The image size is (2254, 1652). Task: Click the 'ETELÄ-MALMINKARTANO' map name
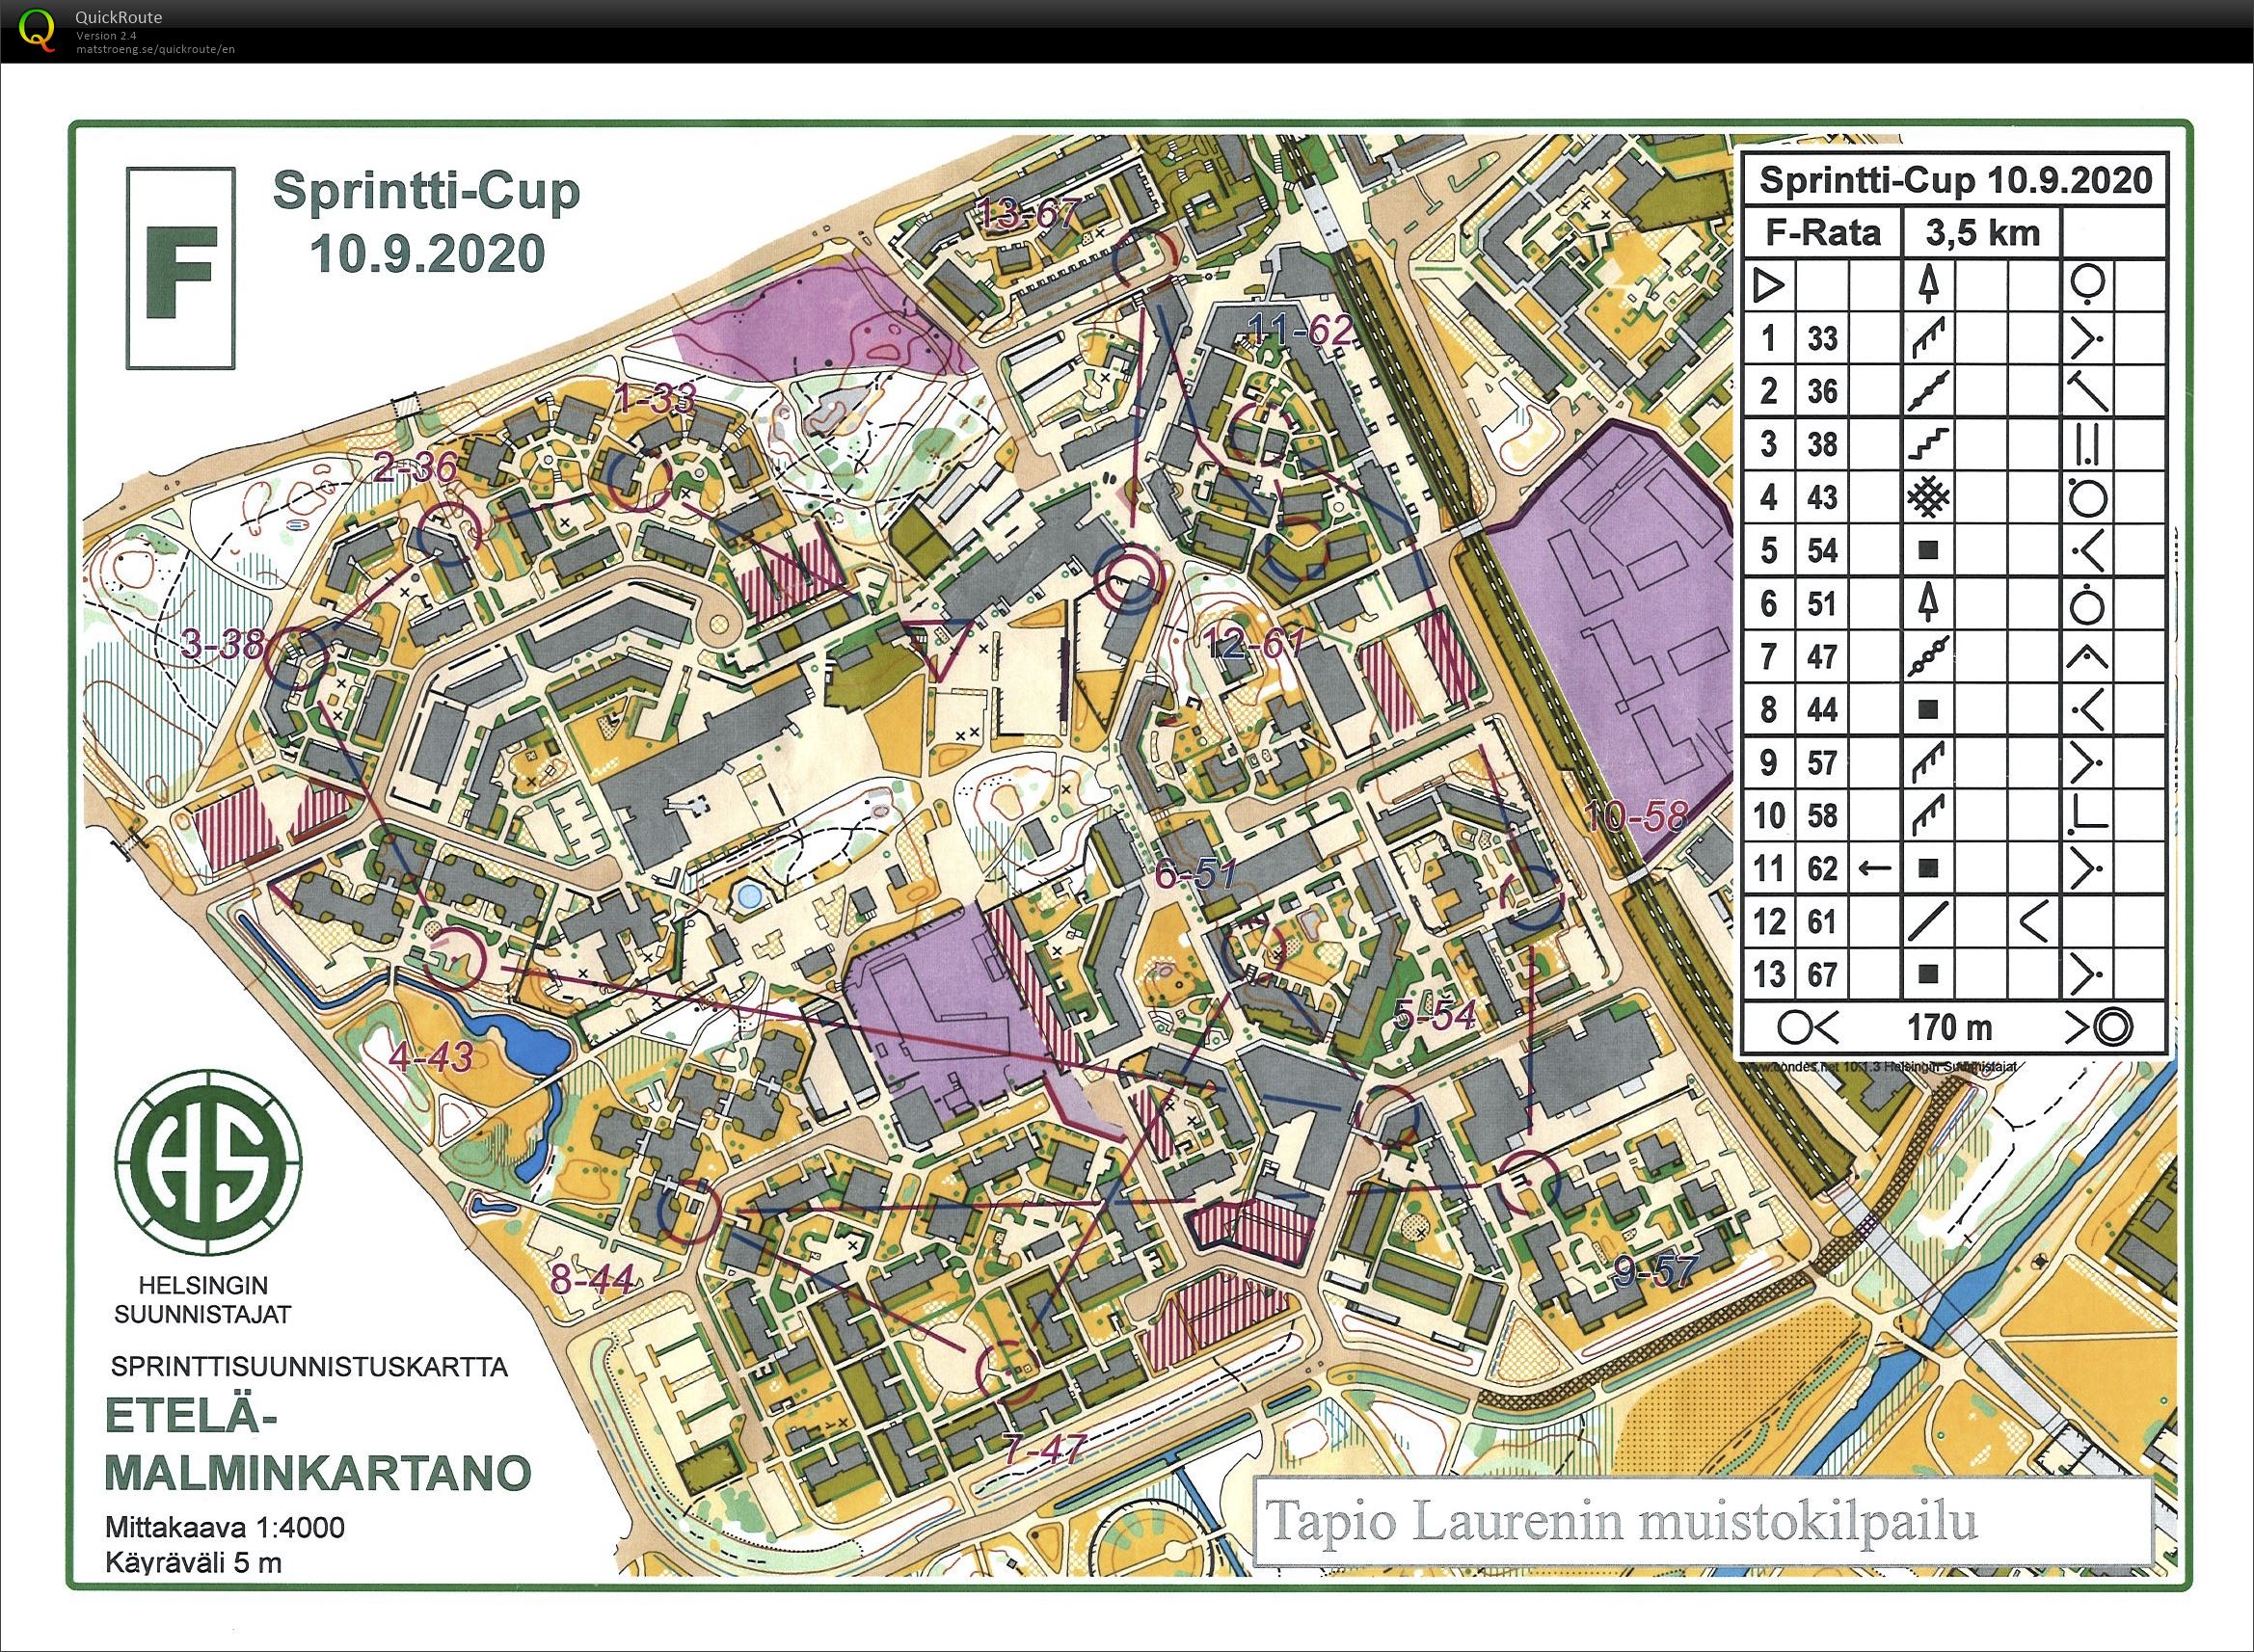click(x=318, y=1444)
